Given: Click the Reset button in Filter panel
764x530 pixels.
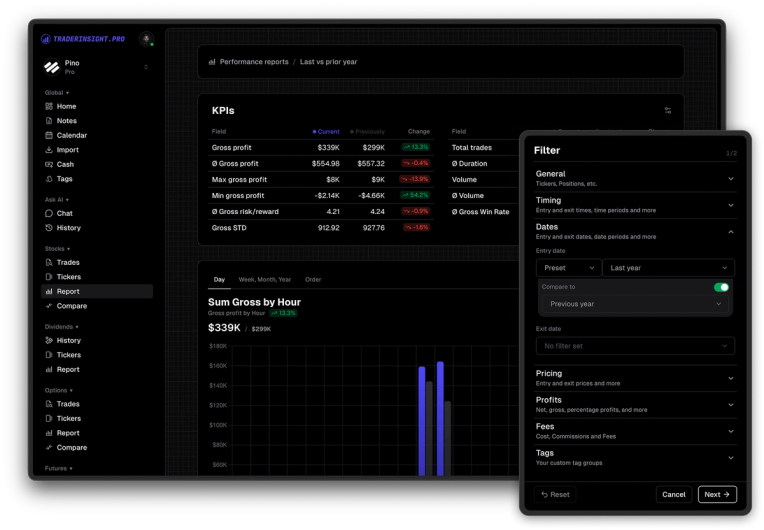Looking at the screenshot, I should pos(555,494).
